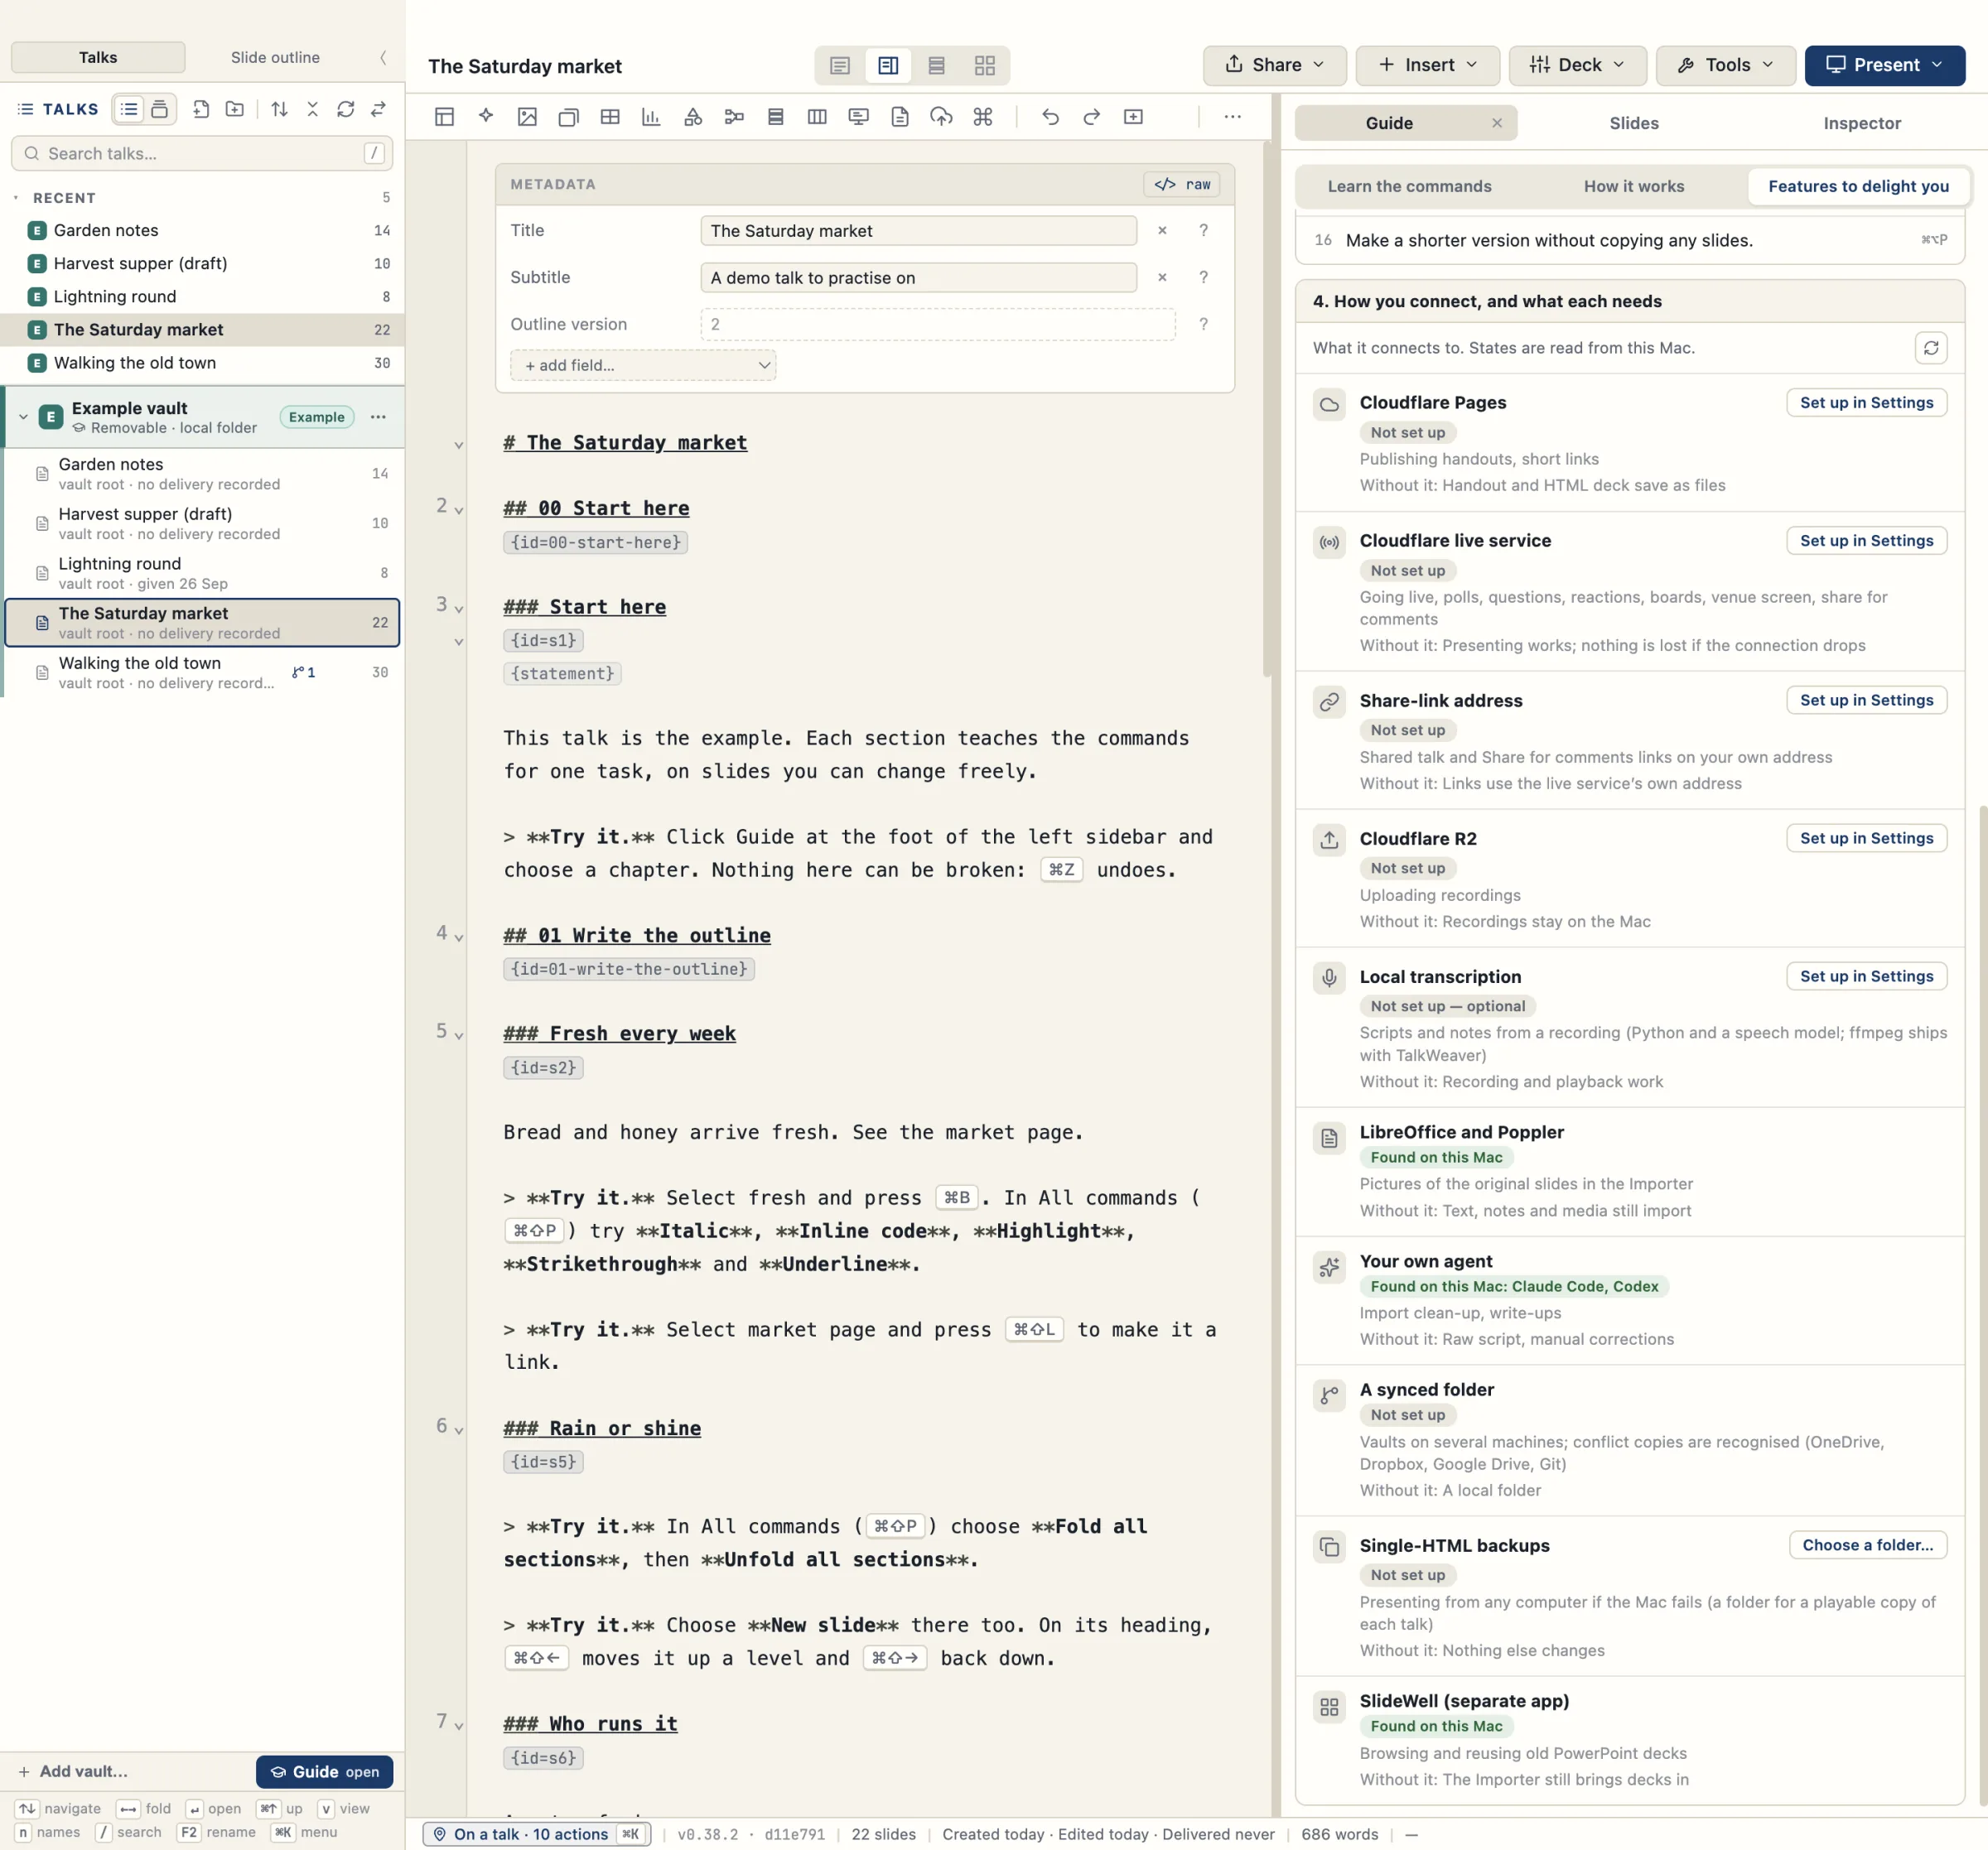Select the split editor-and-preview view mode
This screenshot has width=1988, height=1850.
click(x=888, y=66)
